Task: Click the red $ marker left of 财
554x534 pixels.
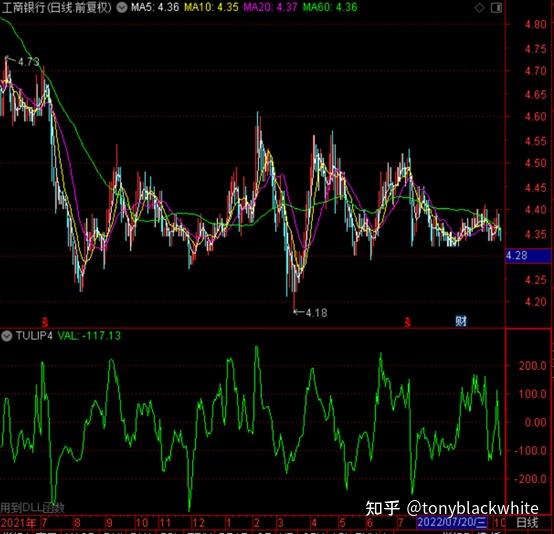Action: pos(408,322)
